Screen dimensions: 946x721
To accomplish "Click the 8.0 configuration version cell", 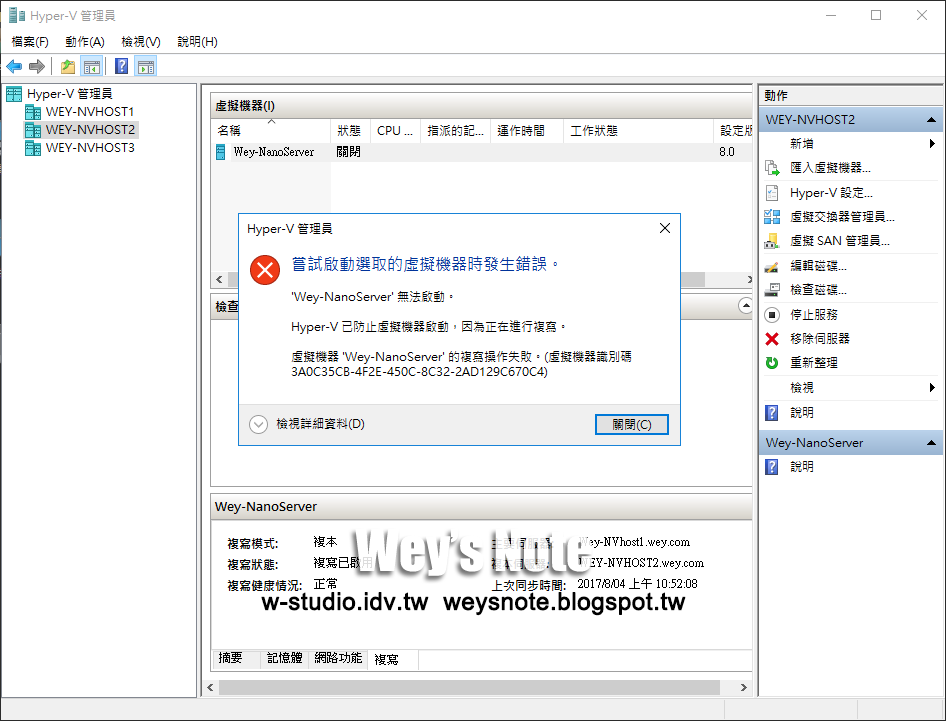I will tap(727, 152).
